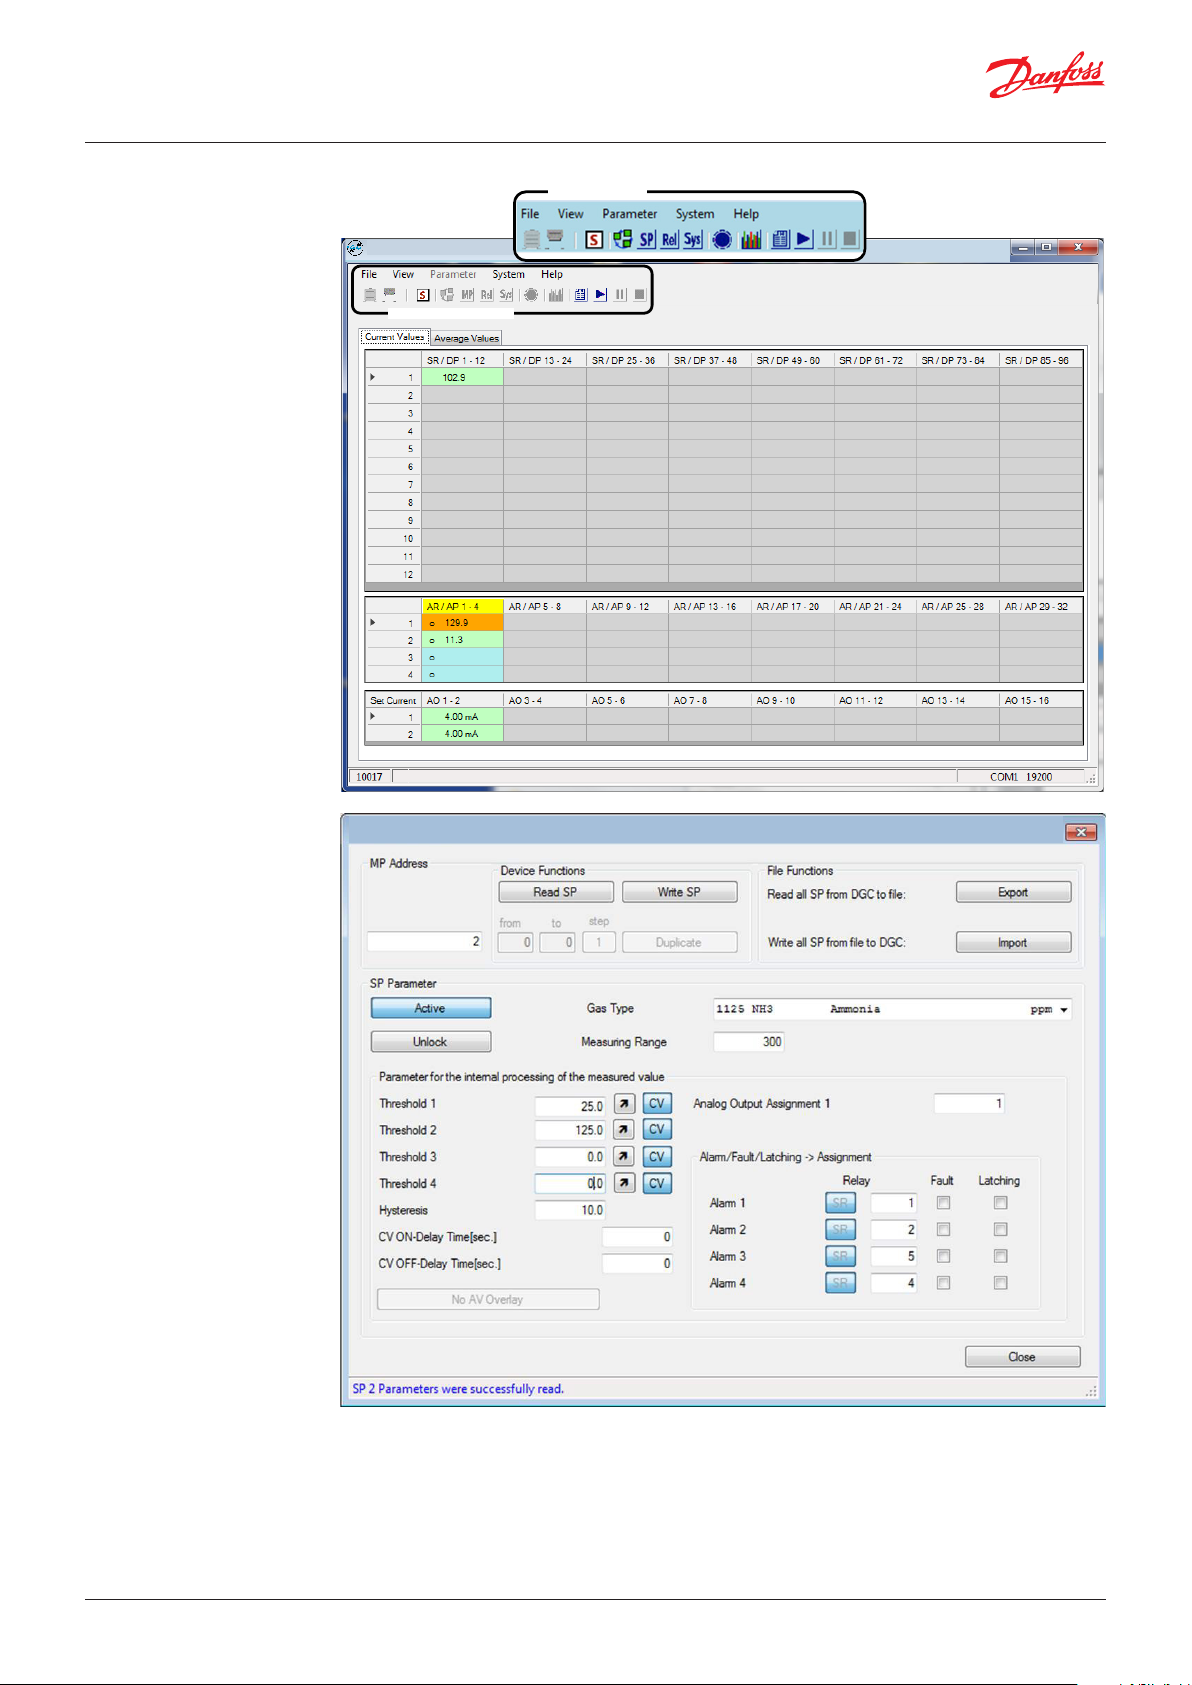Click the Threshold 2 value field 125.0

click(x=570, y=1130)
